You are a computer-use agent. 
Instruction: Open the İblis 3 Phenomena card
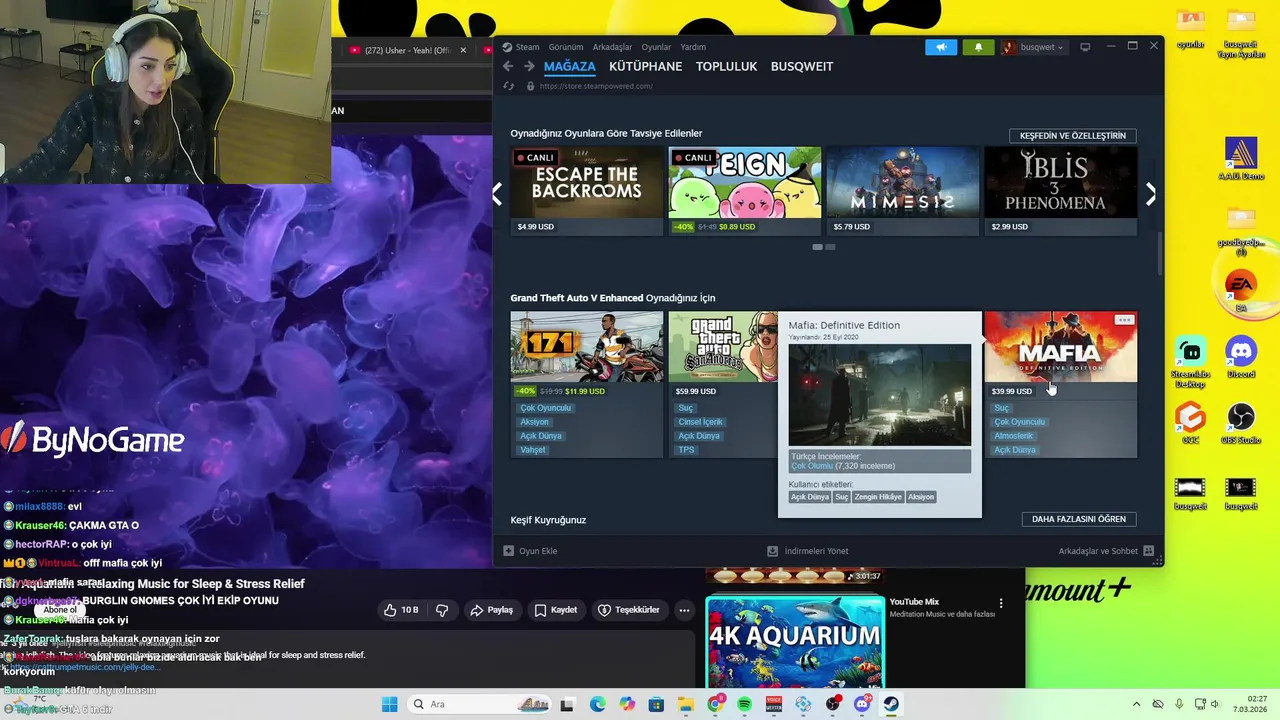tap(1061, 191)
